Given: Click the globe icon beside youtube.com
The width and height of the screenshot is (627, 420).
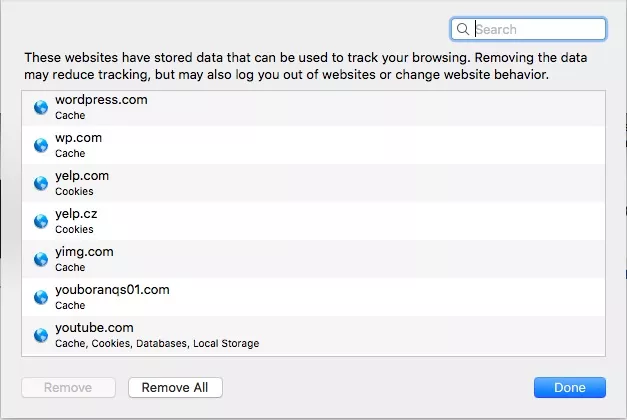Looking at the screenshot, I should pos(41,336).
